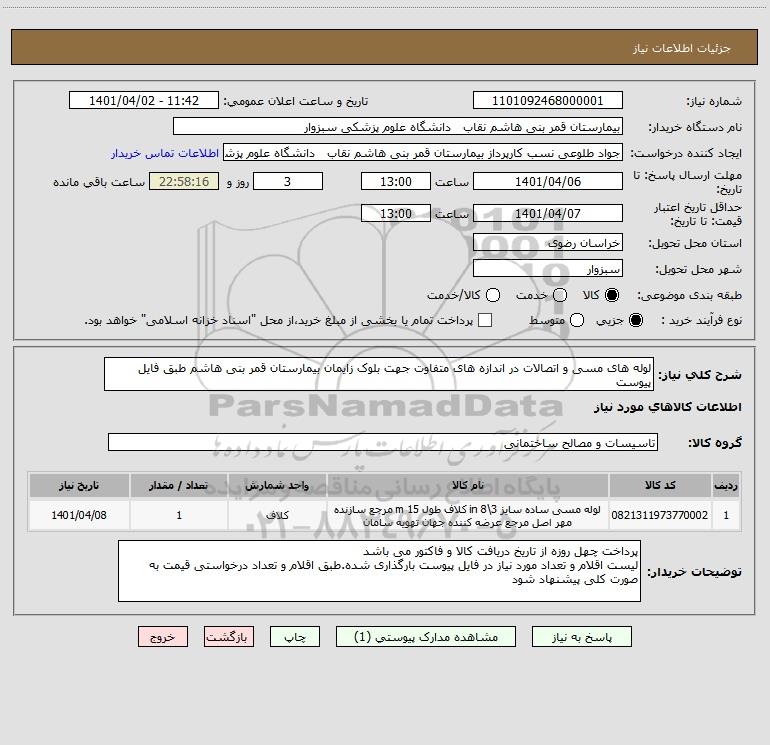This screenshot has height=745, width=770.
Task: Click the لوله مسی ساده product name cell
Action: point(468,515)
